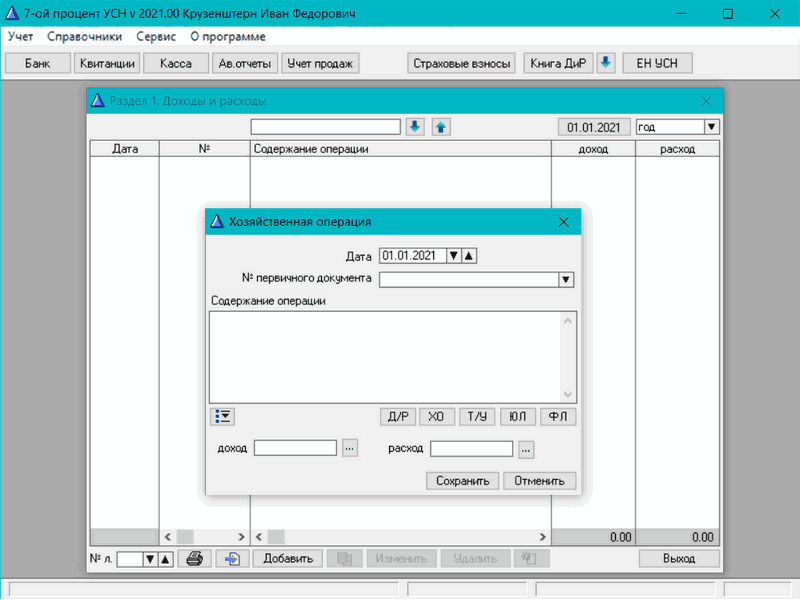Open the Справочники menu

[x=84, y=36]
